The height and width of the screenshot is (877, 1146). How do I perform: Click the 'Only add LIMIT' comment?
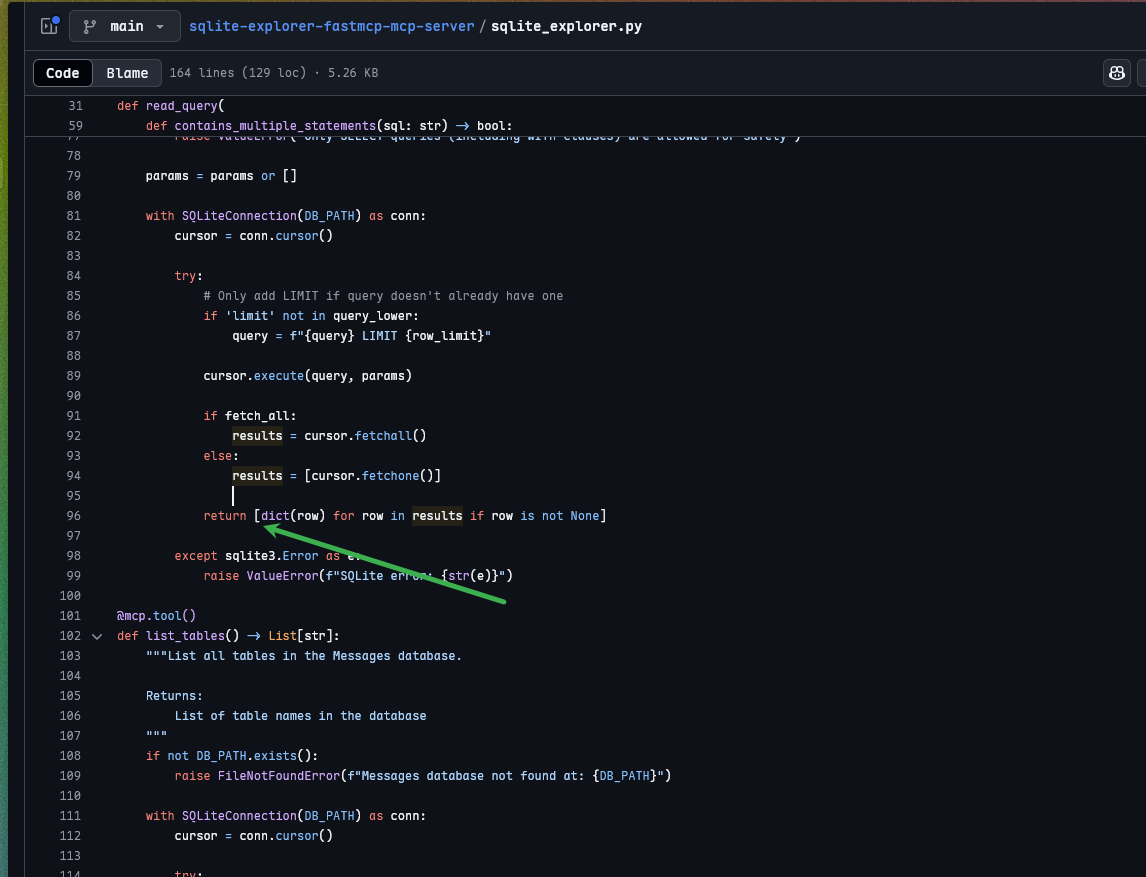click(383, 296)
